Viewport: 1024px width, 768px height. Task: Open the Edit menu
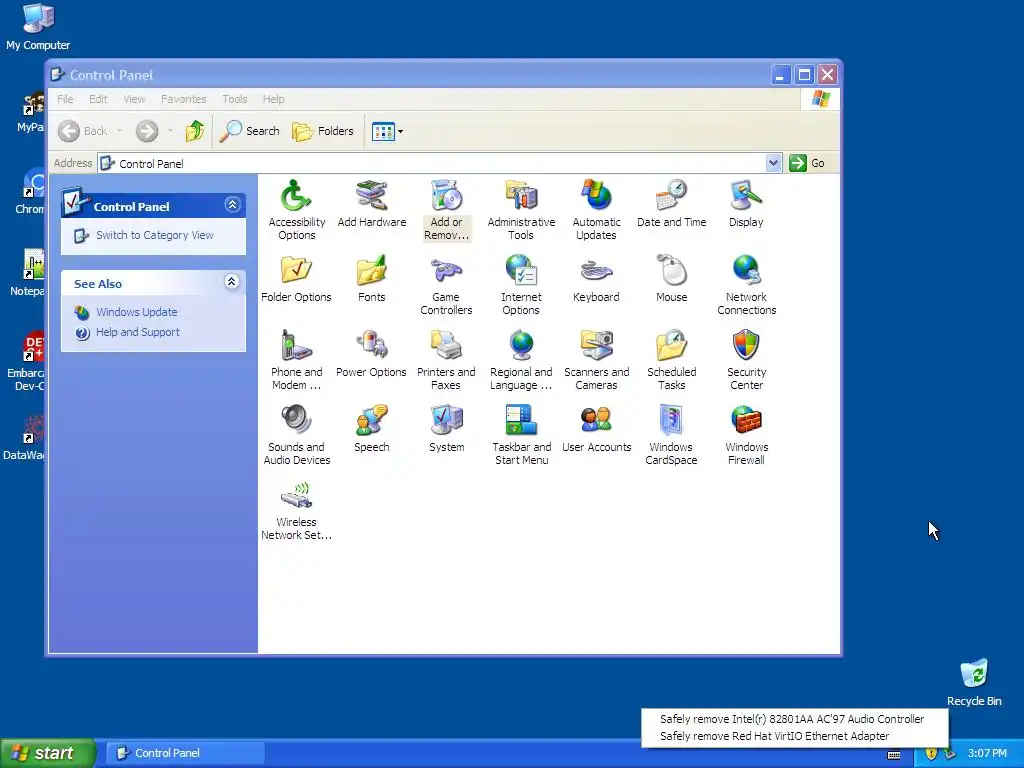(98, 99)
